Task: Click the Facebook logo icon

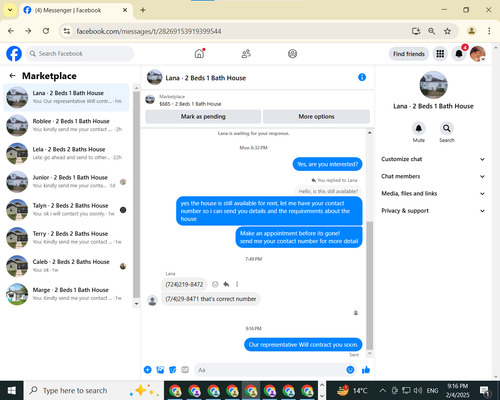Action: [x=14, y=54]
